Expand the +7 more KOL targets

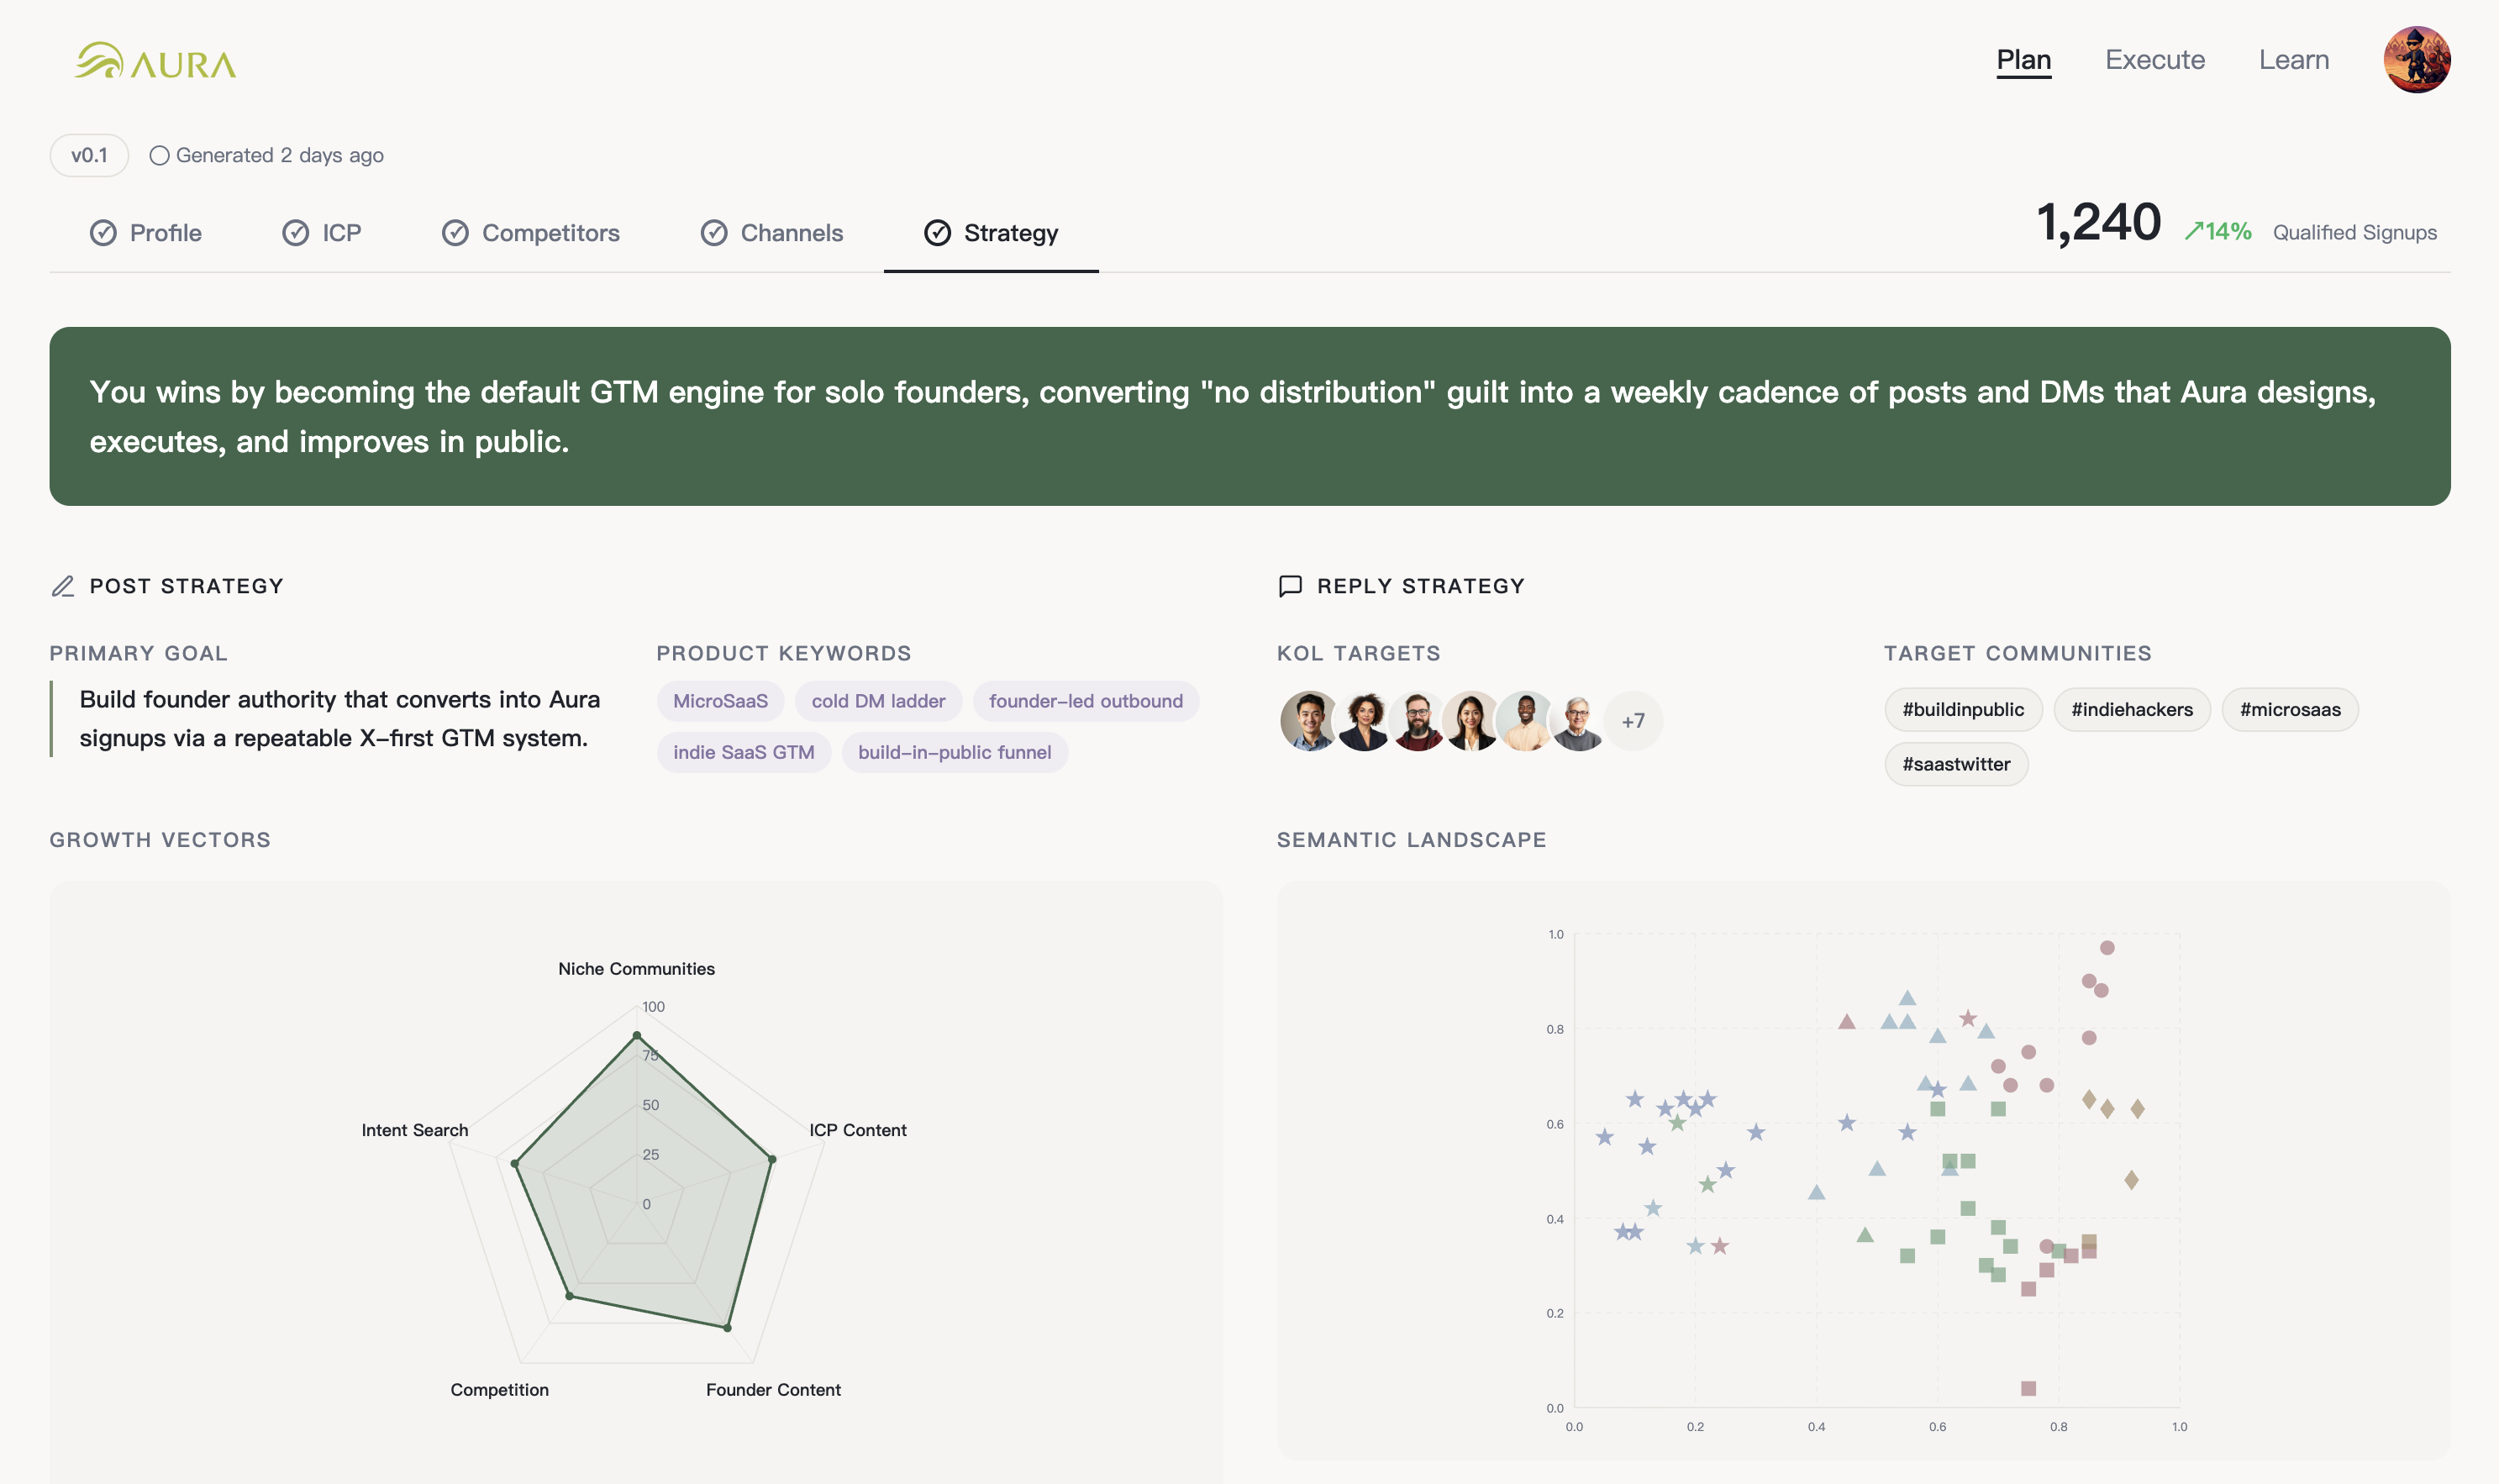[x=1632, y=721]
